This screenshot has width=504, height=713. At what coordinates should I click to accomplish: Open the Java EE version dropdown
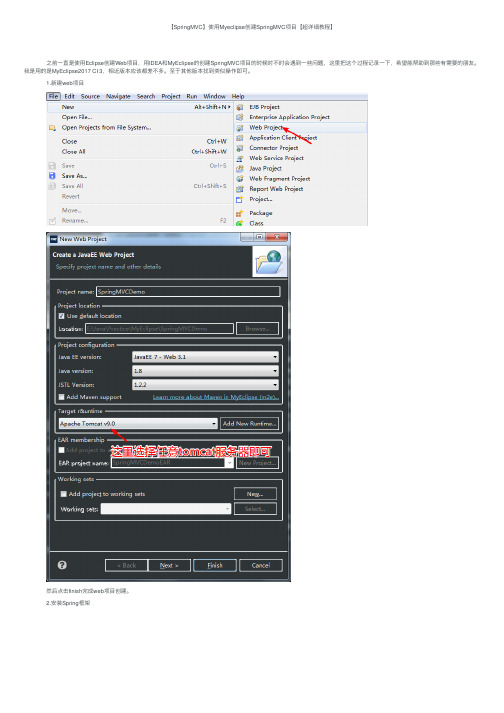tap(205, 357)
